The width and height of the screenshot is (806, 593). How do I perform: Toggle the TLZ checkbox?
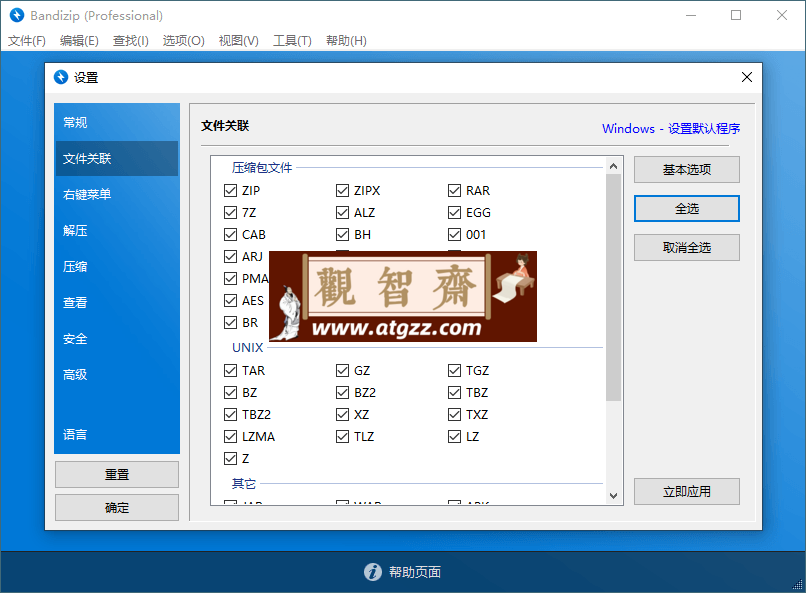pos(342,436)
